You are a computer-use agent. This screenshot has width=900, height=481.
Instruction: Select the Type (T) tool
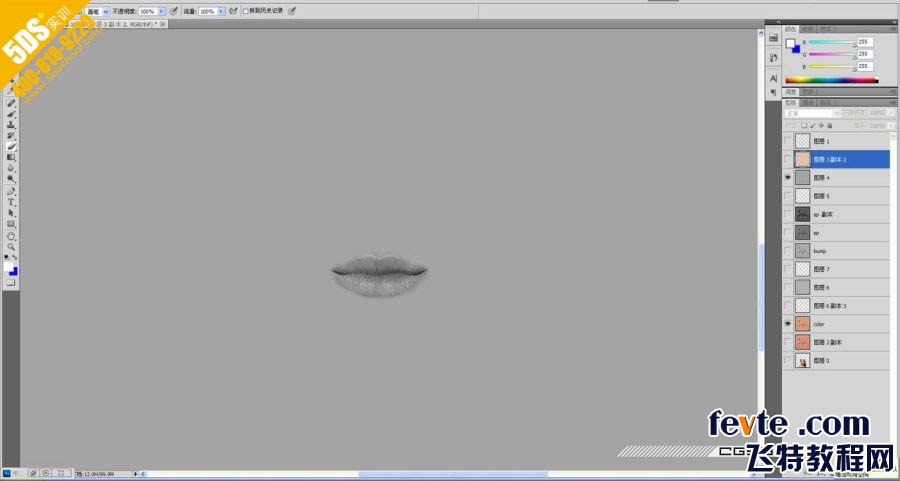[11, 201]
